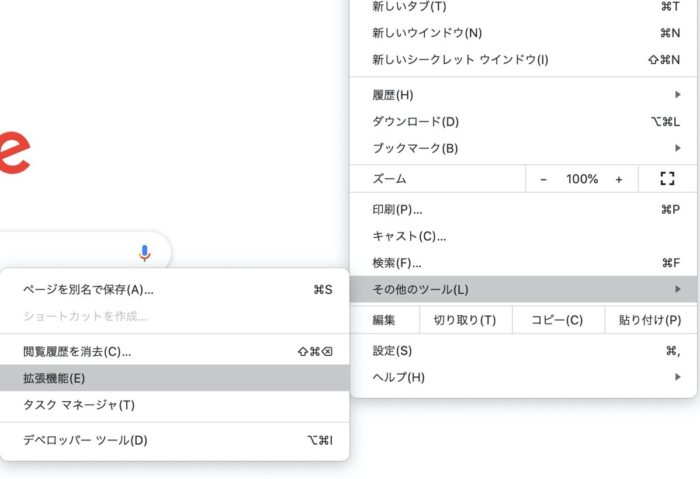The width and height of the screenshot is (700, 479).
Task: Click the microphone voice search icon
Action: coord(144,253)
